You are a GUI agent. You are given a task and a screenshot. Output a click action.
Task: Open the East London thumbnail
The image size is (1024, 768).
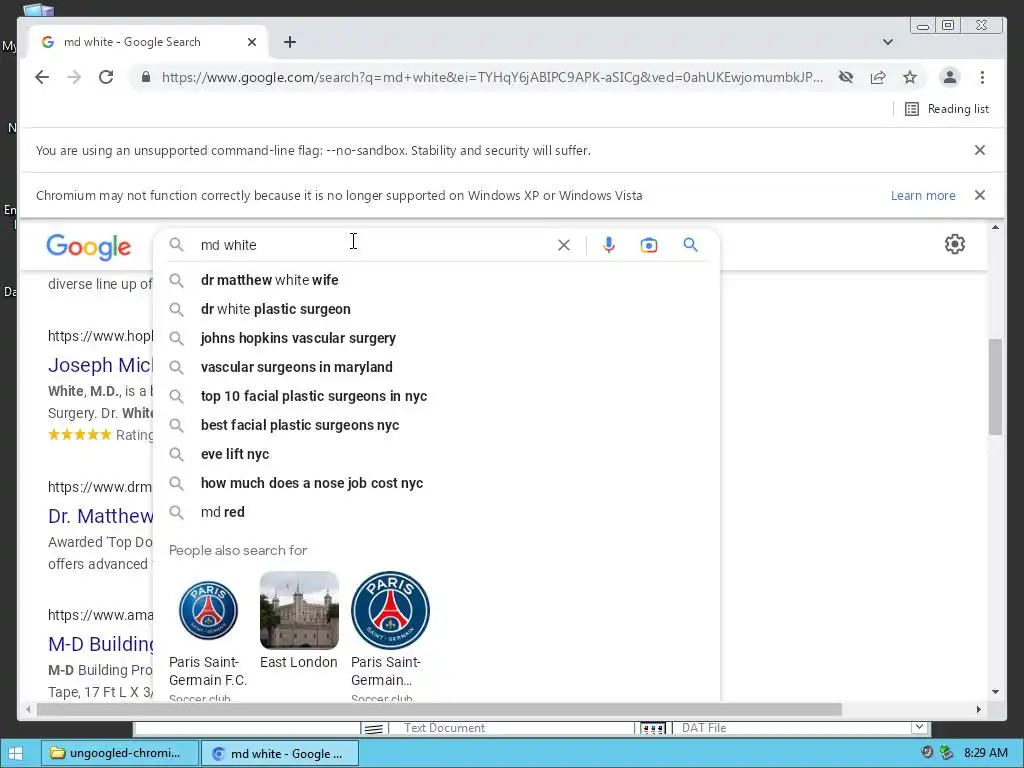[x=299, y=611]
